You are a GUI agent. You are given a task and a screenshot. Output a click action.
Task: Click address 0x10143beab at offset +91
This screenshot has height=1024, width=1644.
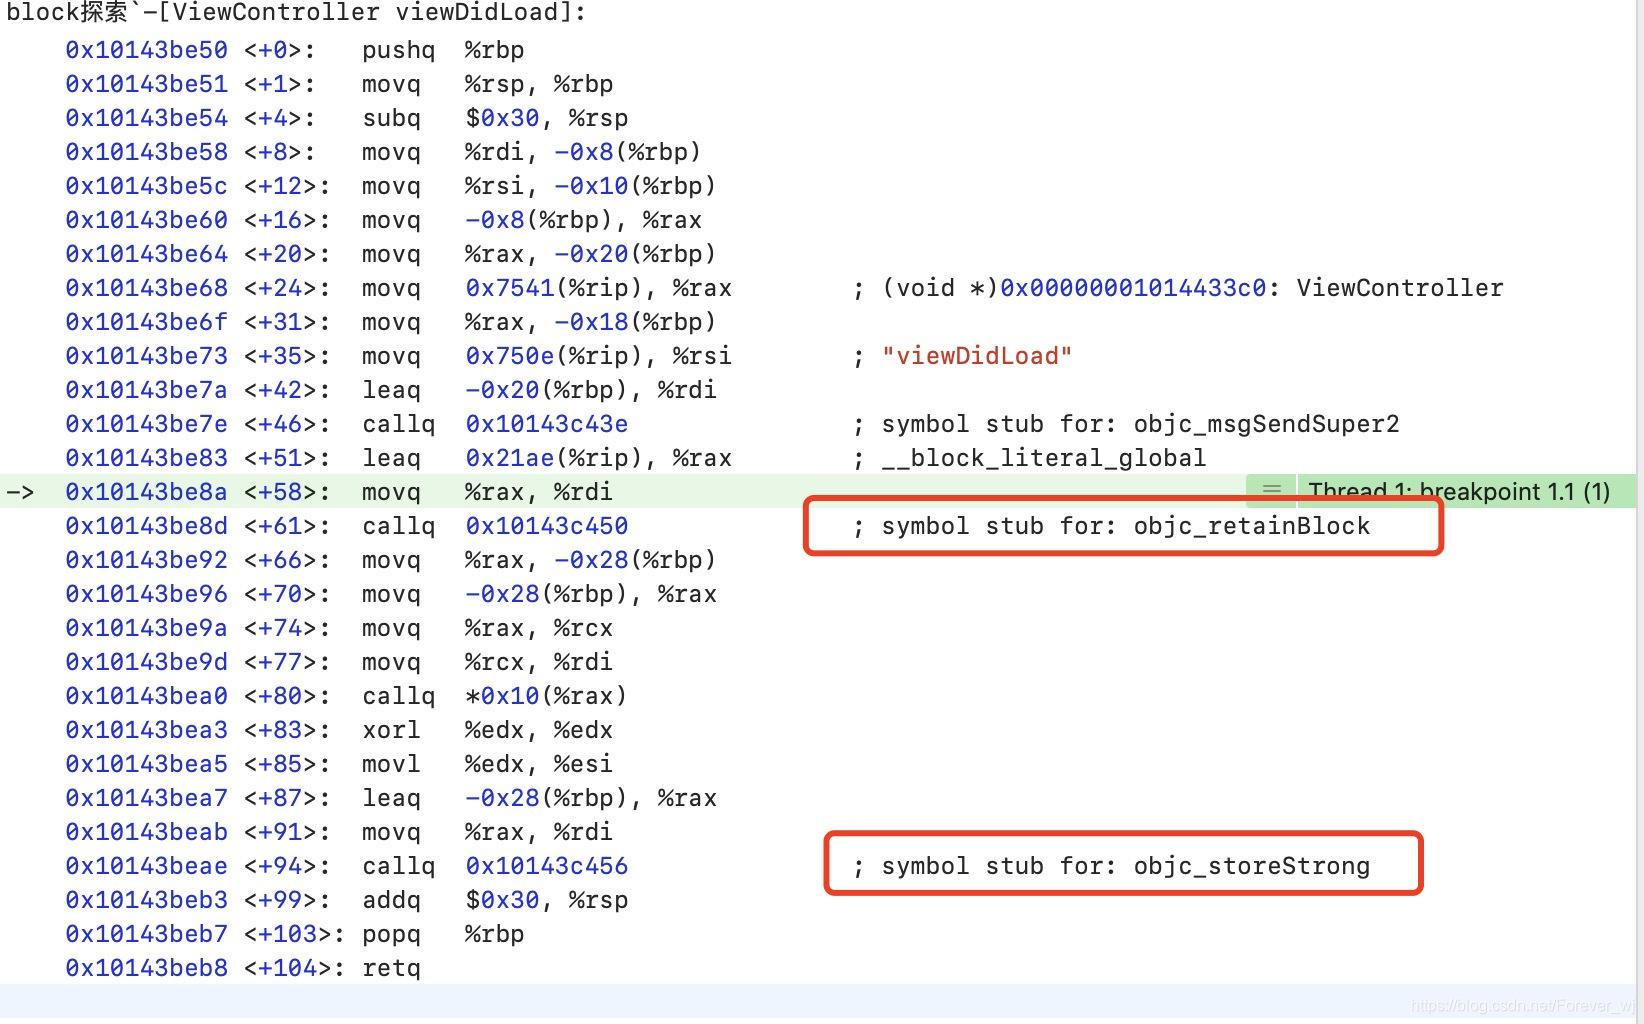click(x=146, y=832)
